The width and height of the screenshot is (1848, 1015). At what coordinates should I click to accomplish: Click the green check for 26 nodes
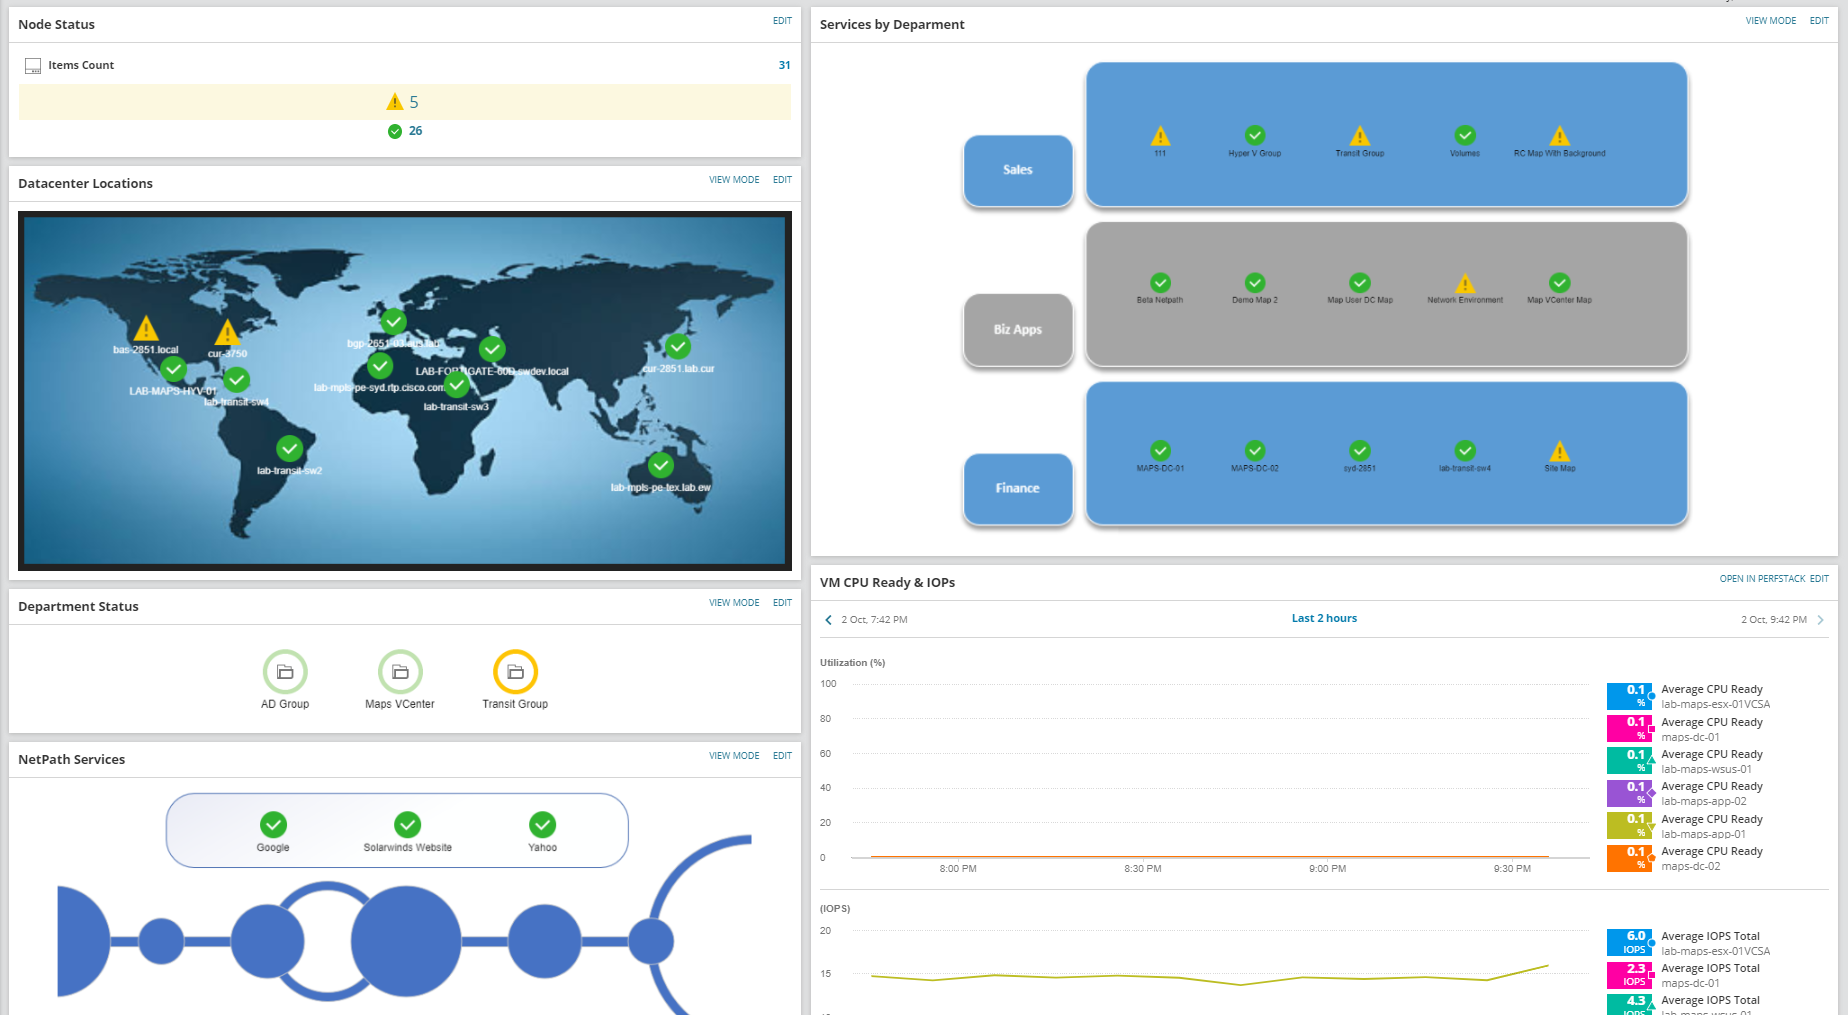[x=395, y=131]
